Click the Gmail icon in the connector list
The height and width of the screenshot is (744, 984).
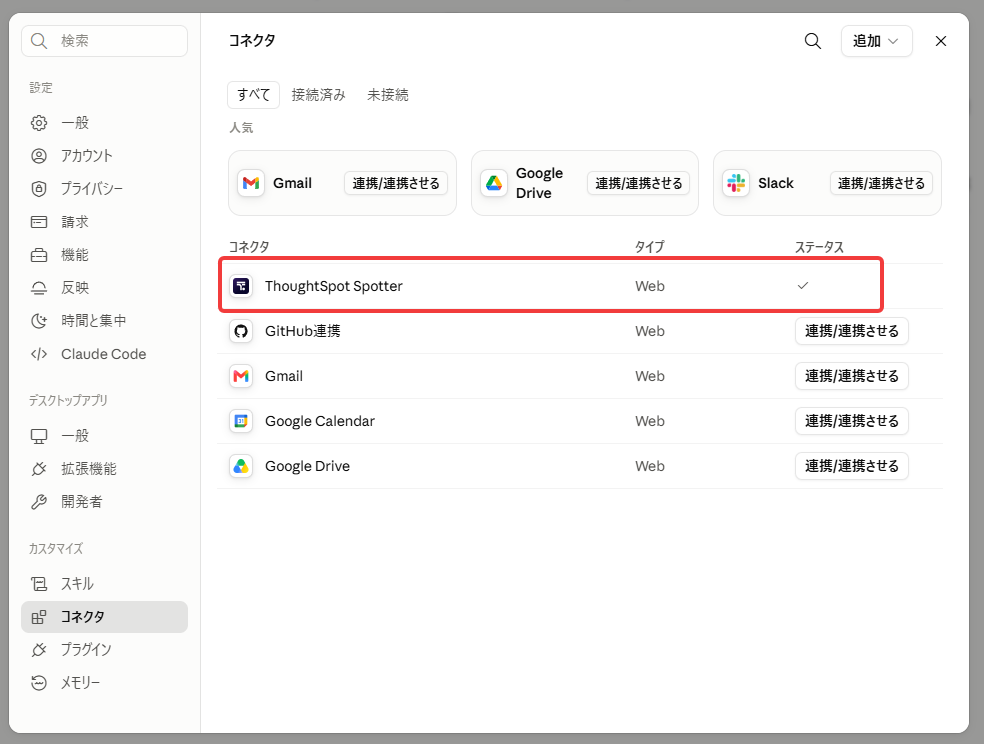click(241, 376)
